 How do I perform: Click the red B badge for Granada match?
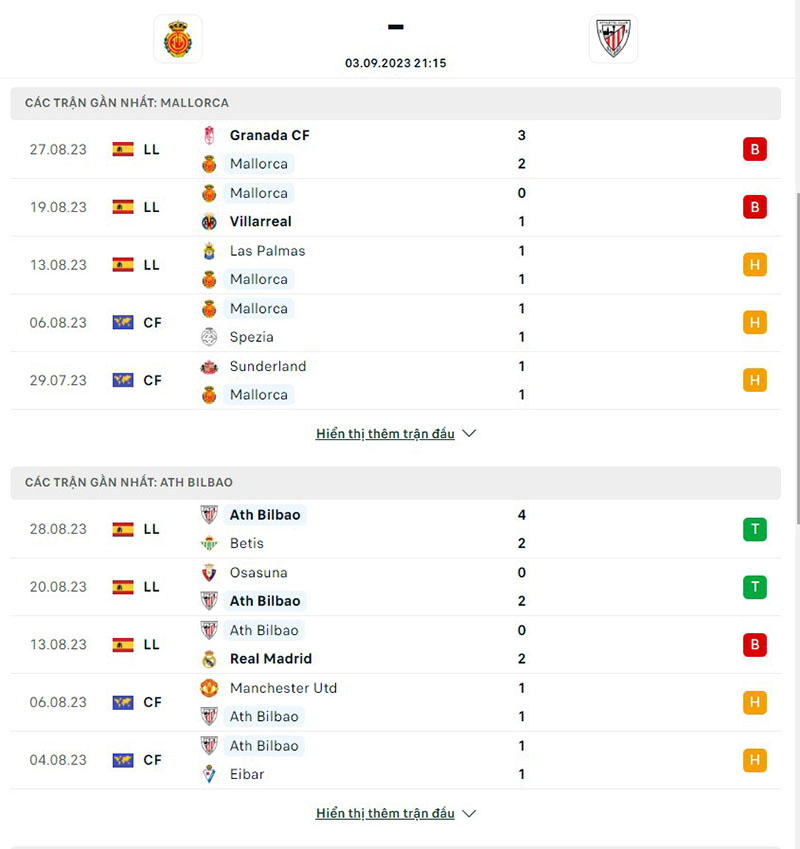pyautogui.click(x=754, y=150)
